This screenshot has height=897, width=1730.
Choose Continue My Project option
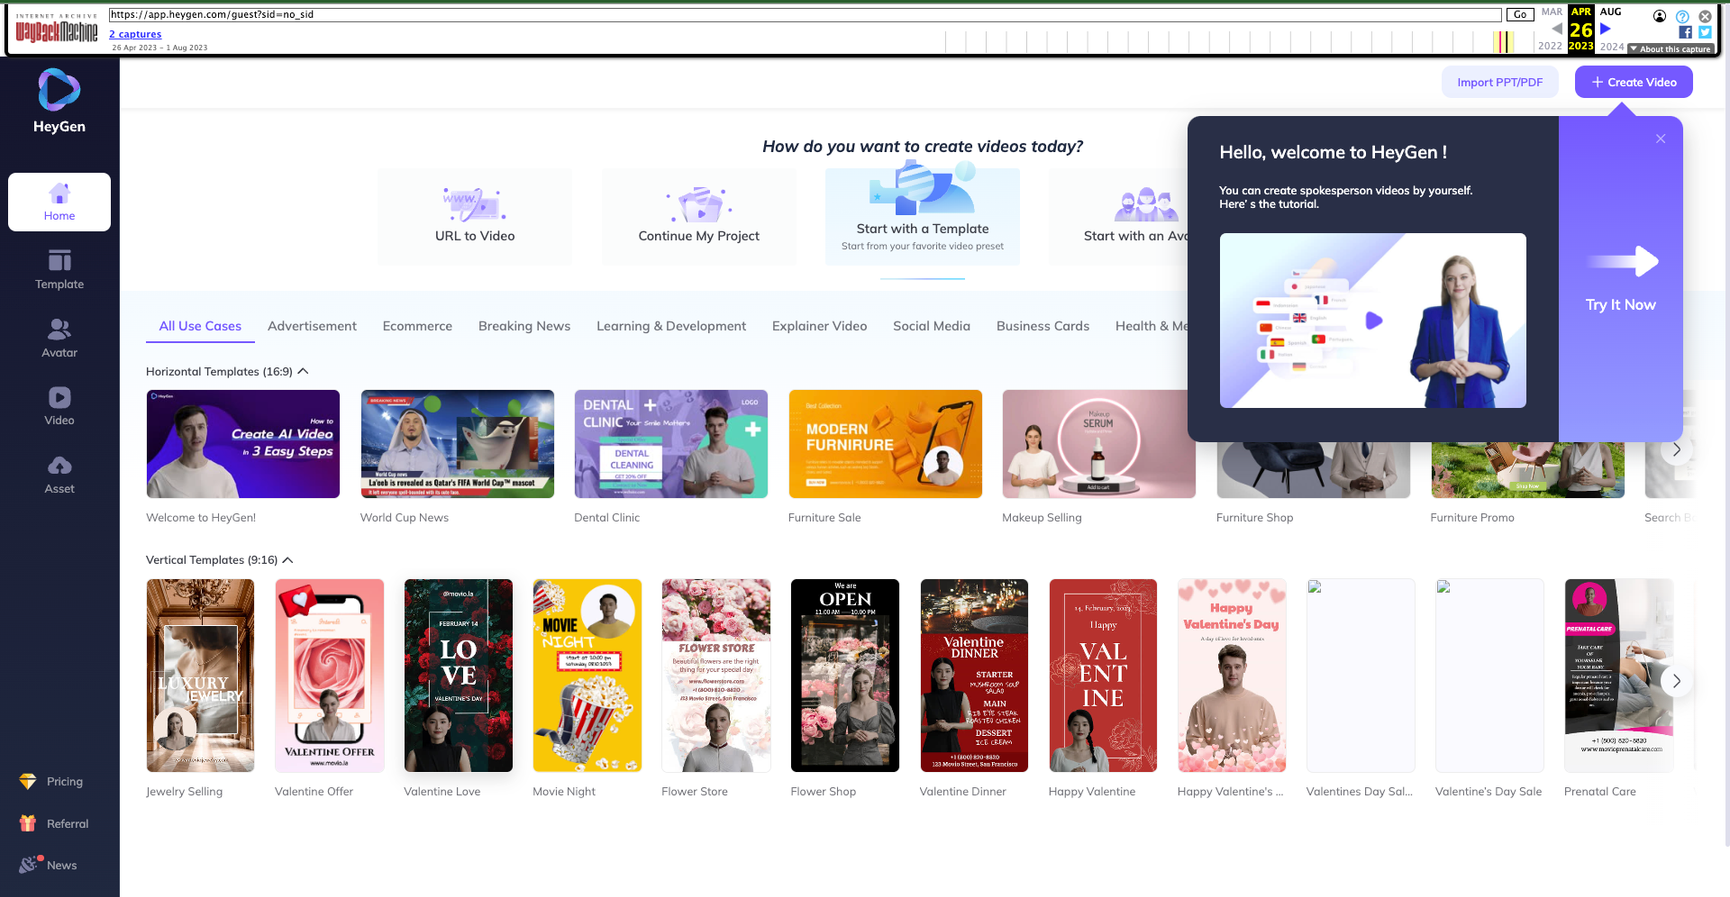coord(699,216)
